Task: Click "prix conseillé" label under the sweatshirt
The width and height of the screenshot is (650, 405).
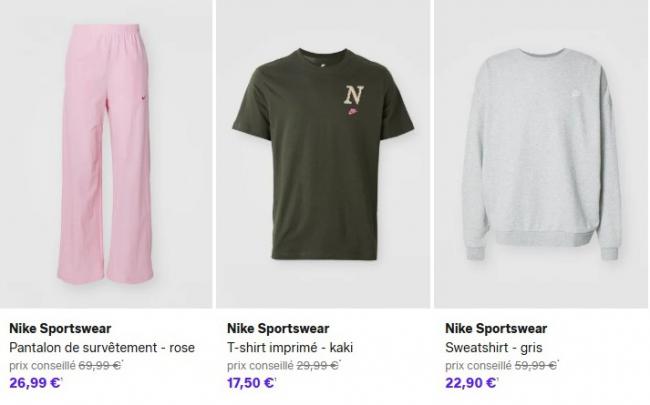Action: [x=478, y=365]
